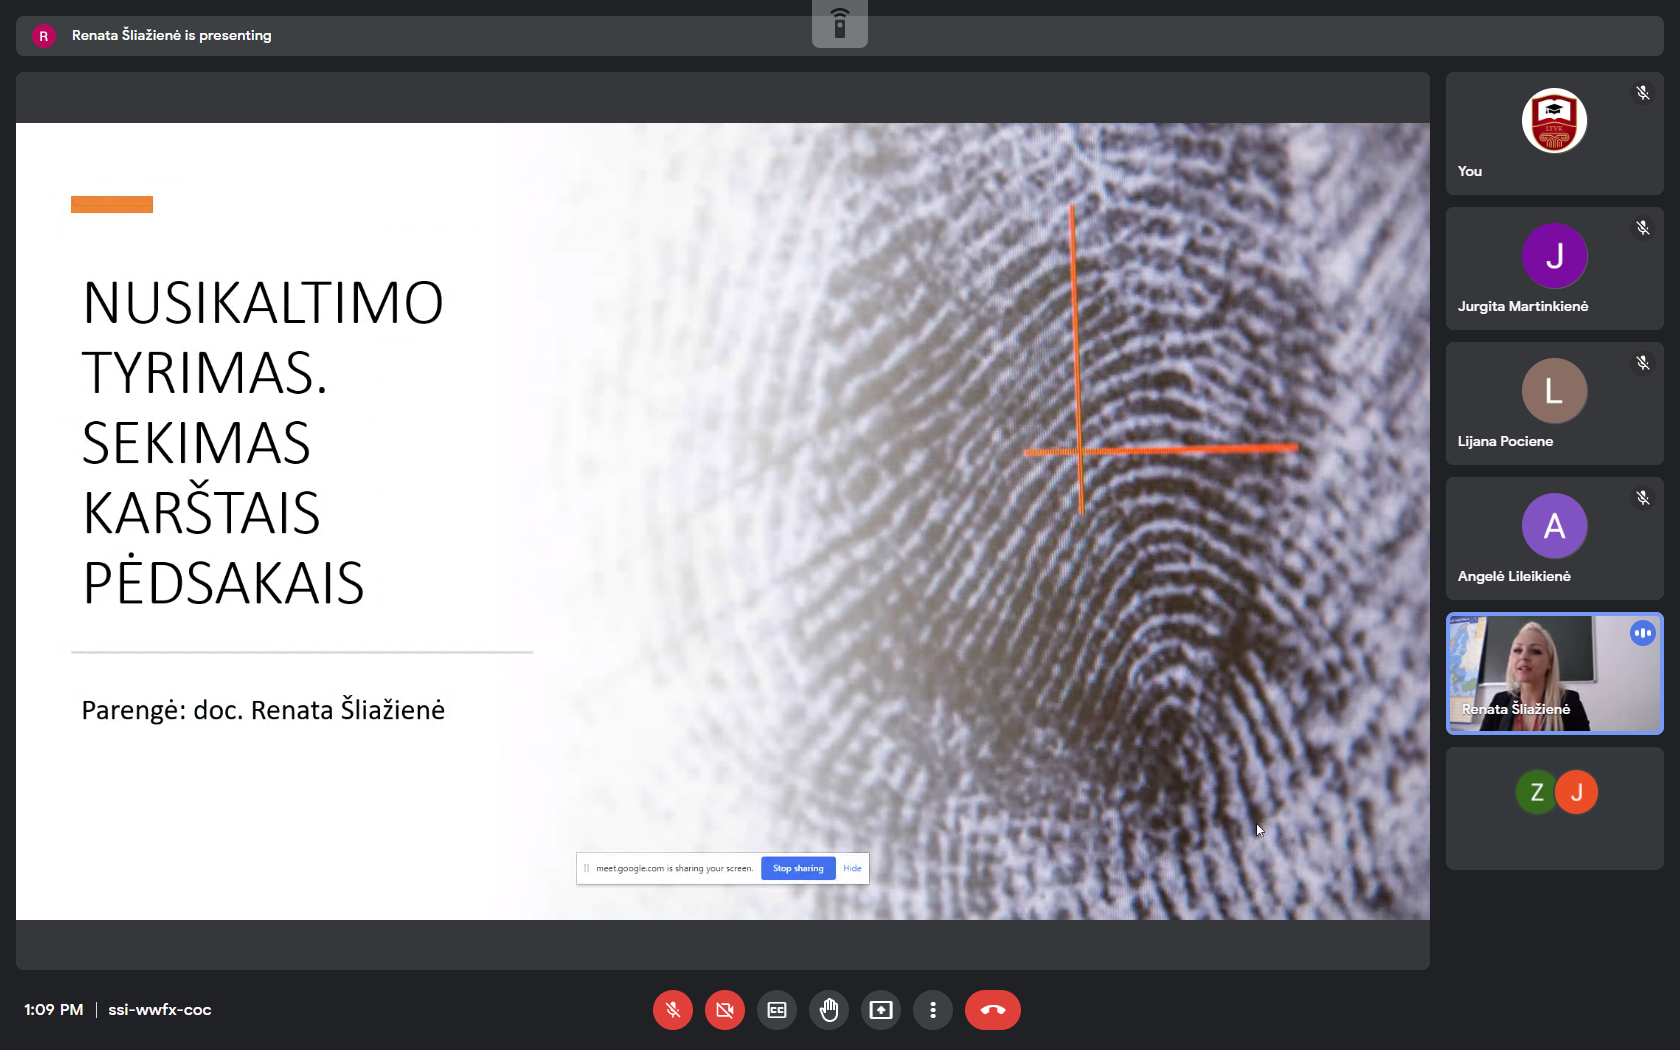Image resolution: width=1680 pixels, height=1050 pixels.
Task: Turn on the camera
Action: [x=725, y=1010]
